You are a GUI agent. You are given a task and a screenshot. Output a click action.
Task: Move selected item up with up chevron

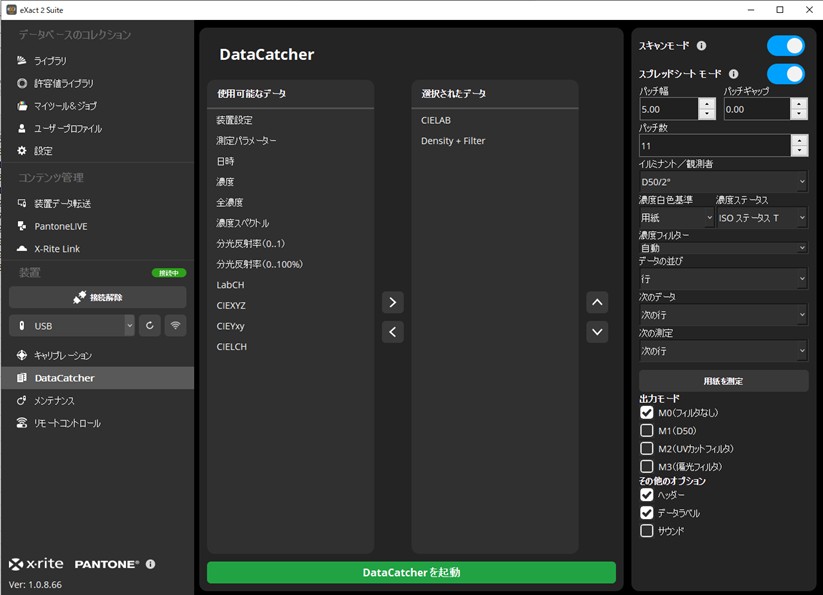tap(597, 302)
